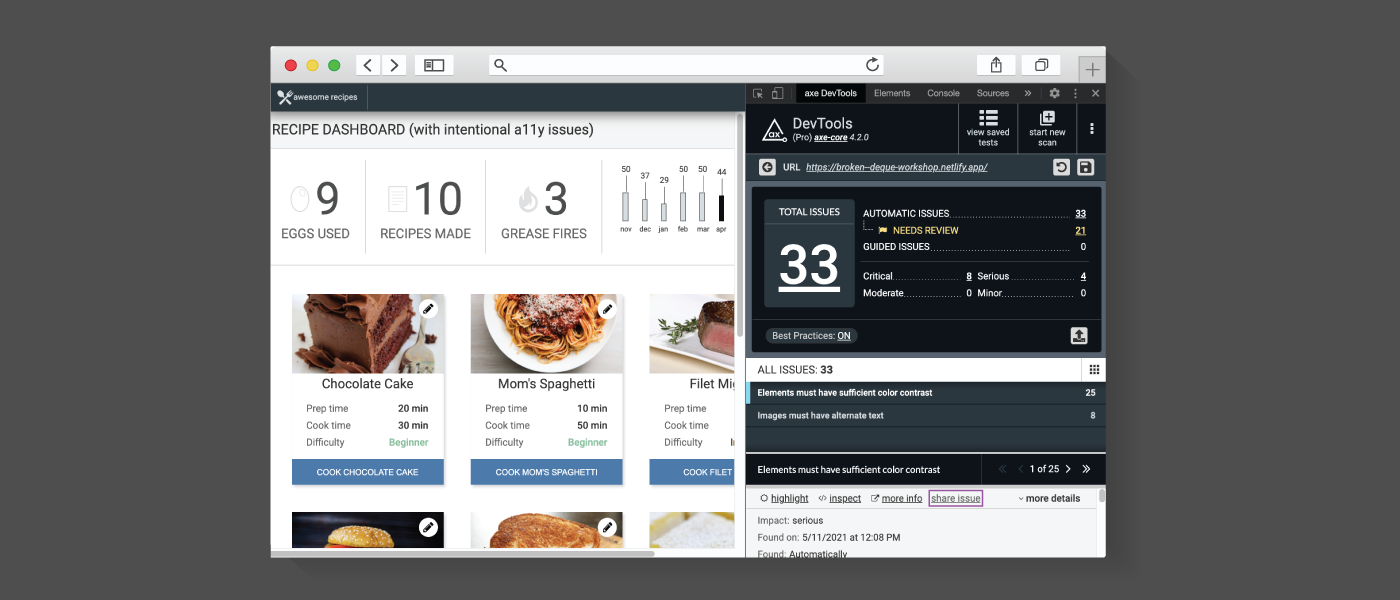The image size is (1400, 600).
Task: Switch to the Elements tab
Action: pyautogui.click(x=892, y=93)
